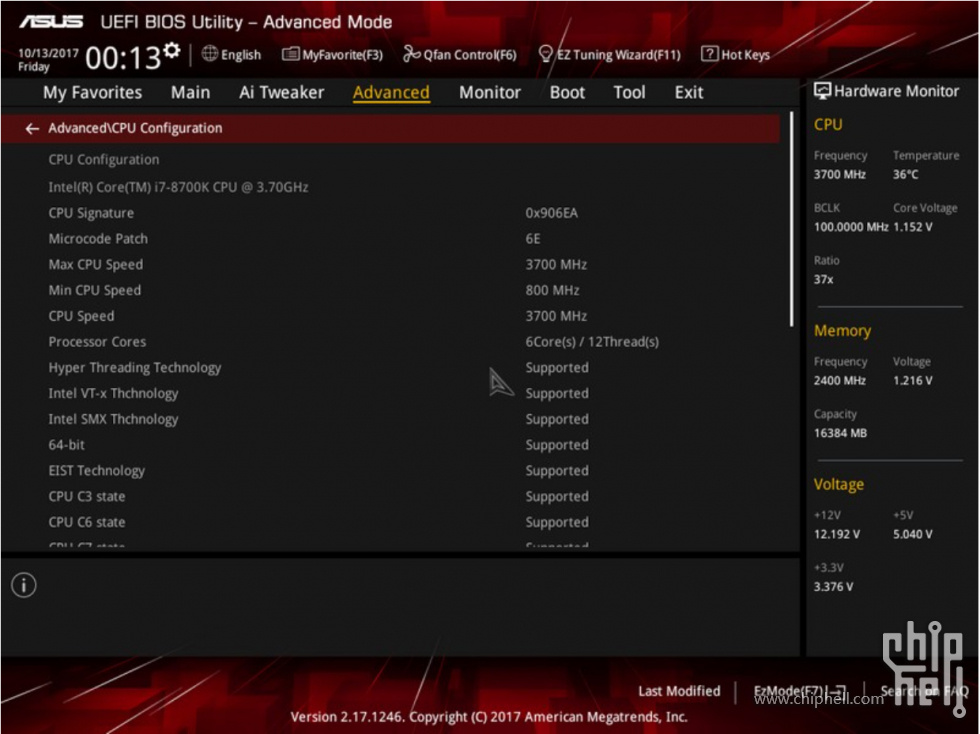980x734 pixels.
Task: Click the MyFavorite(F3) label
Action: pos(342,55)
